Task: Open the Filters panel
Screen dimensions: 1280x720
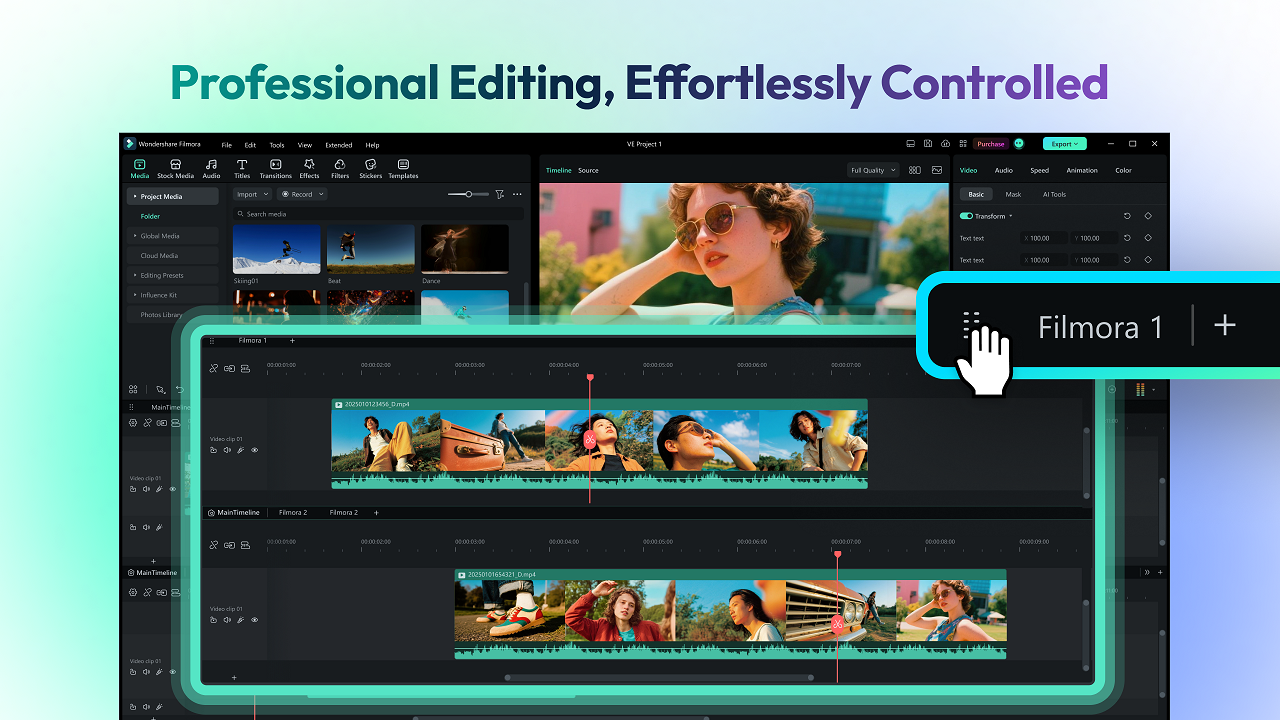Action: click(x=340, y=168)
